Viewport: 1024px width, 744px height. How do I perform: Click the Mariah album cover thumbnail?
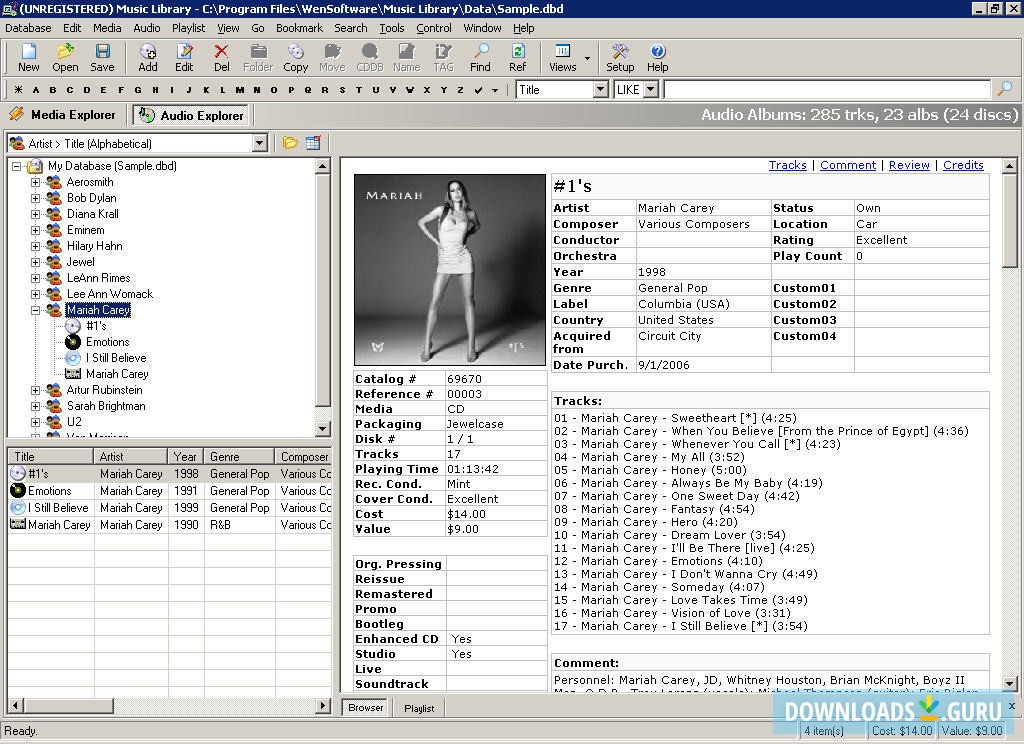tap(449, 269)
